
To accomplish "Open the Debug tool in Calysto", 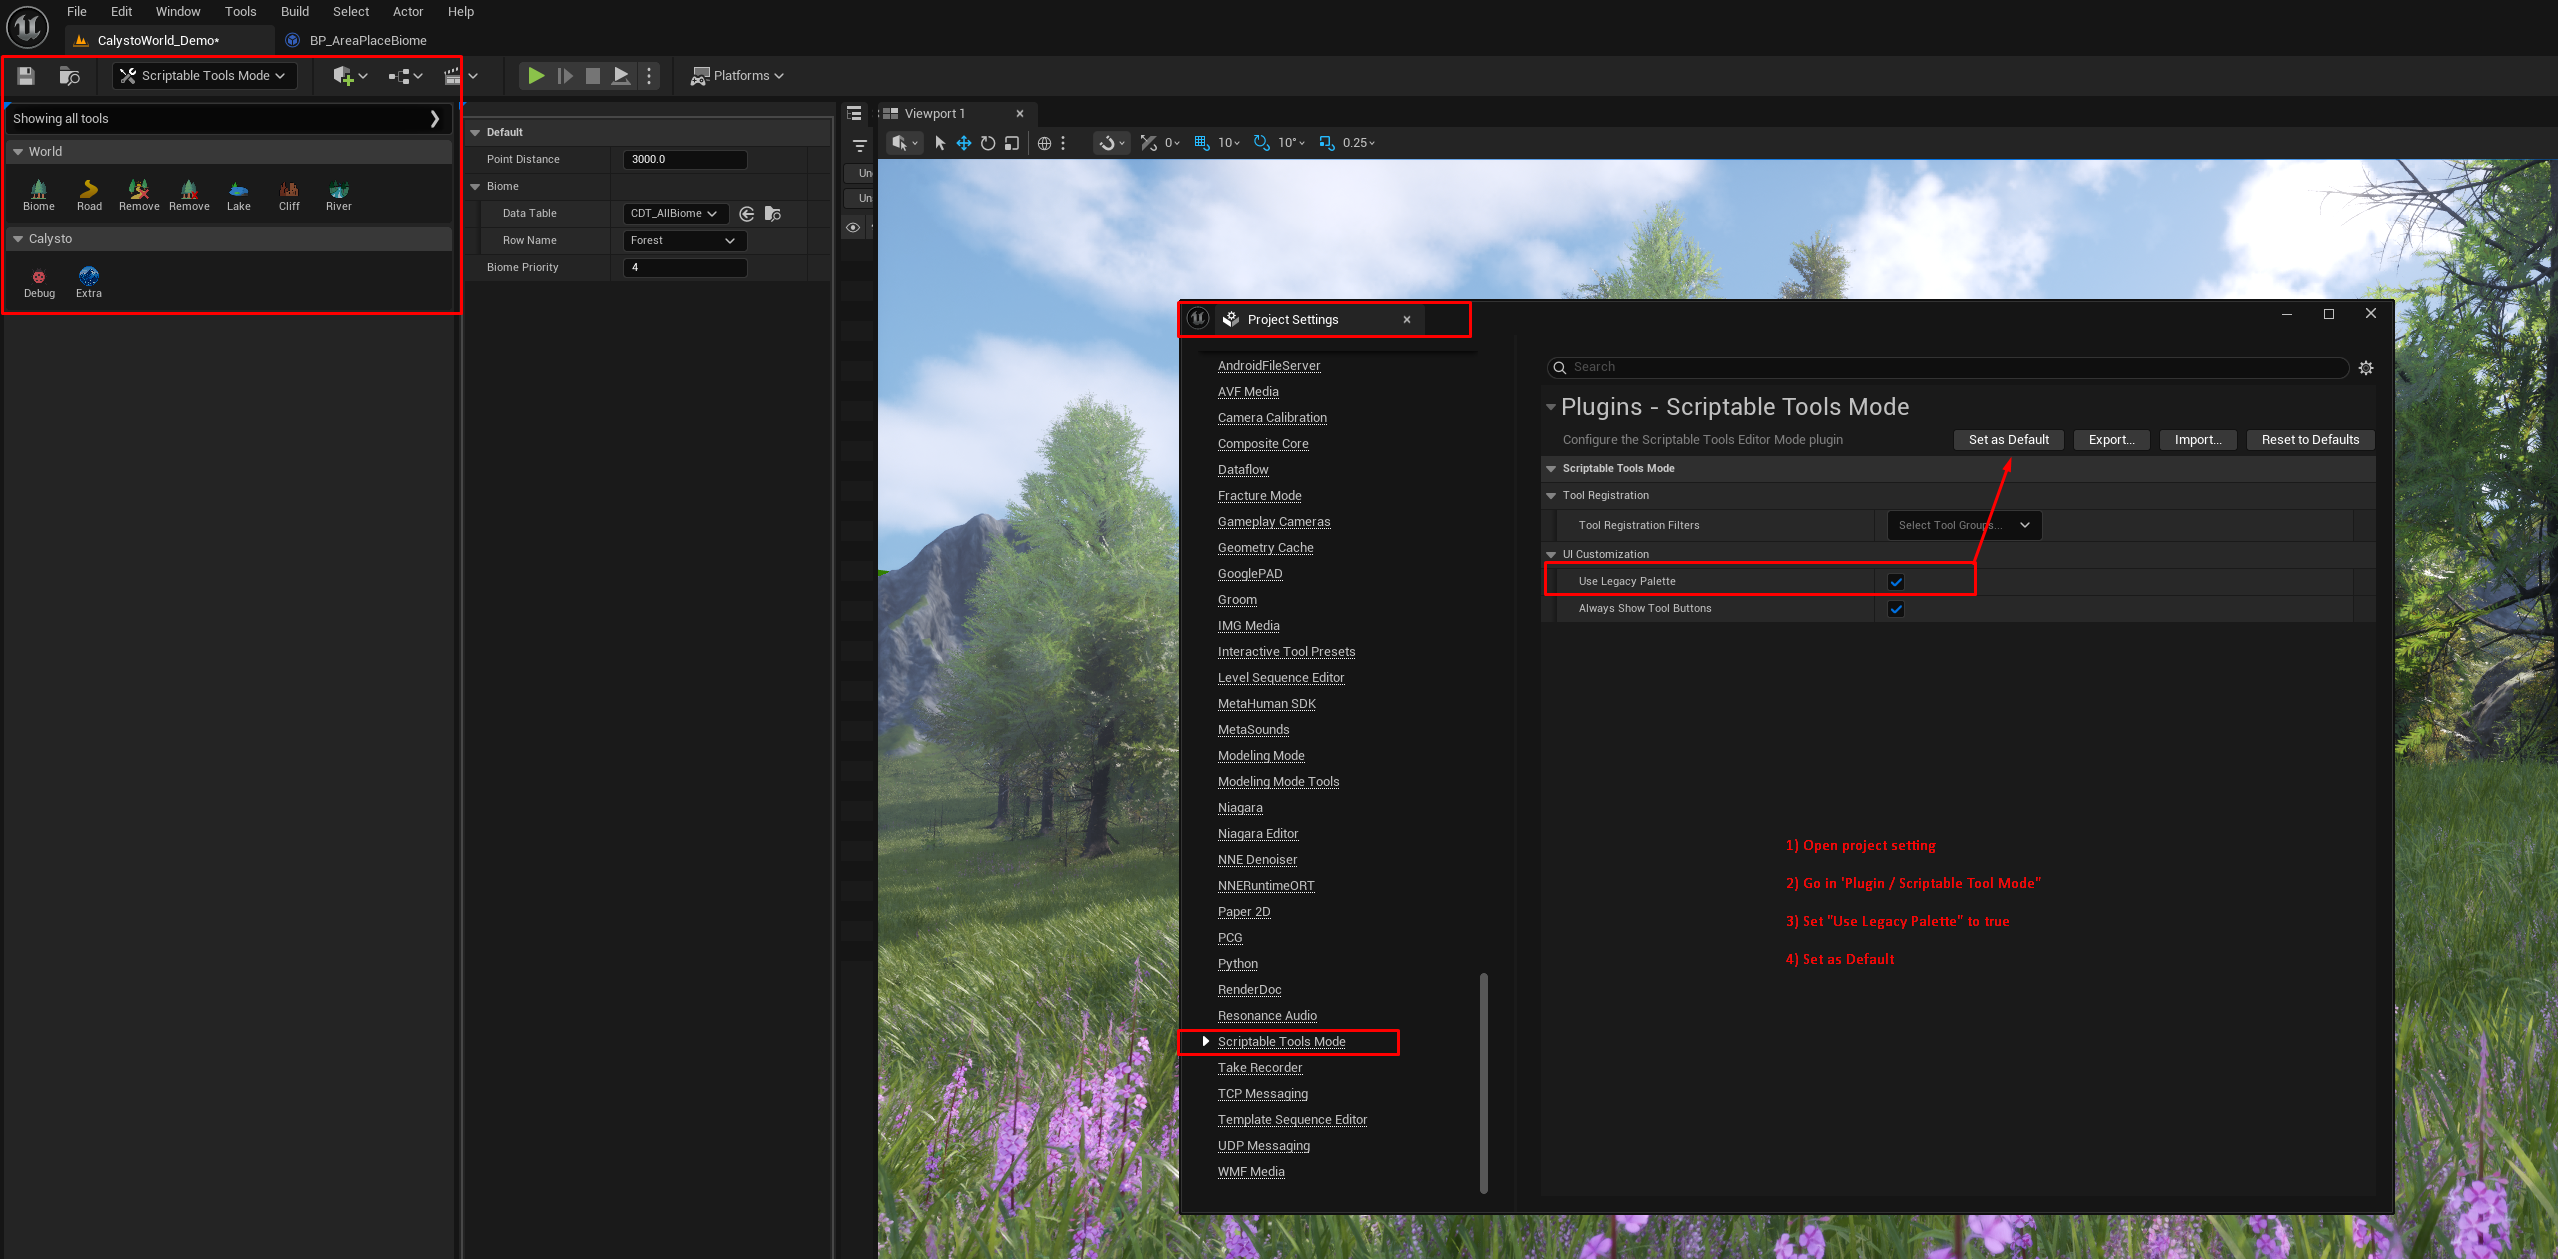I will tap(39, 278).
